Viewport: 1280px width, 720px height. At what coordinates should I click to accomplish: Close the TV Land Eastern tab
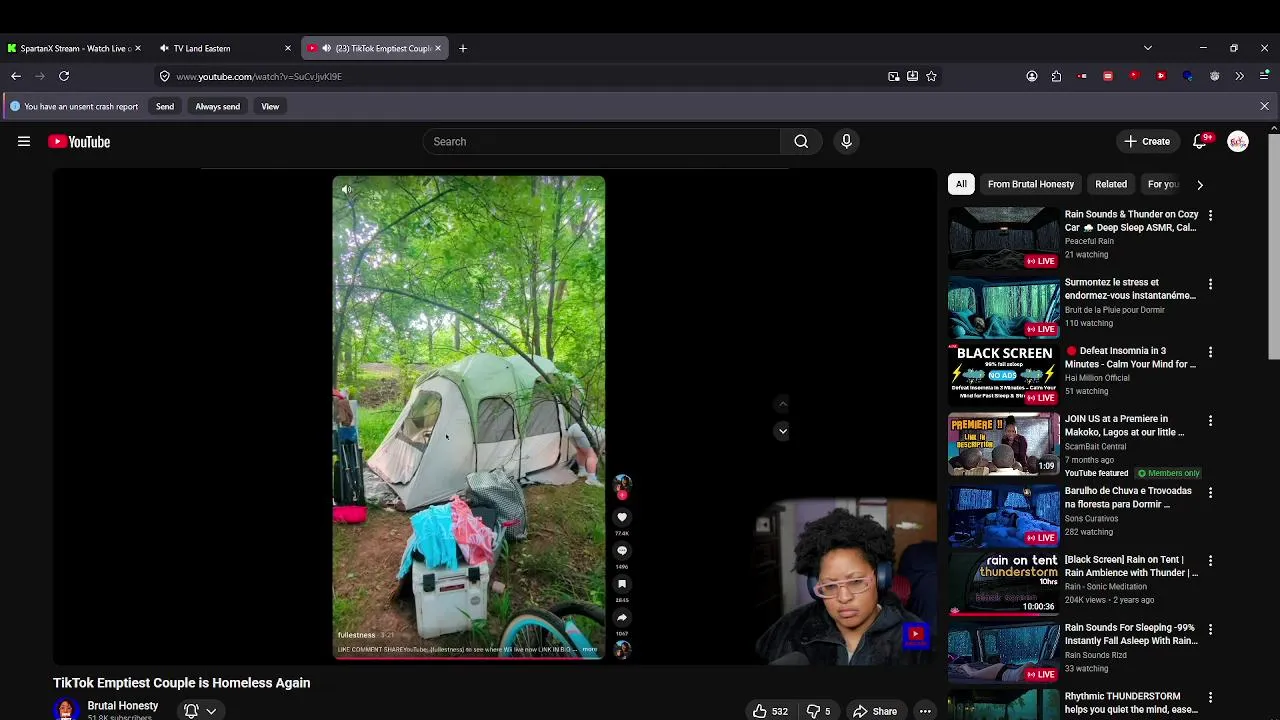tap(288, 48)
